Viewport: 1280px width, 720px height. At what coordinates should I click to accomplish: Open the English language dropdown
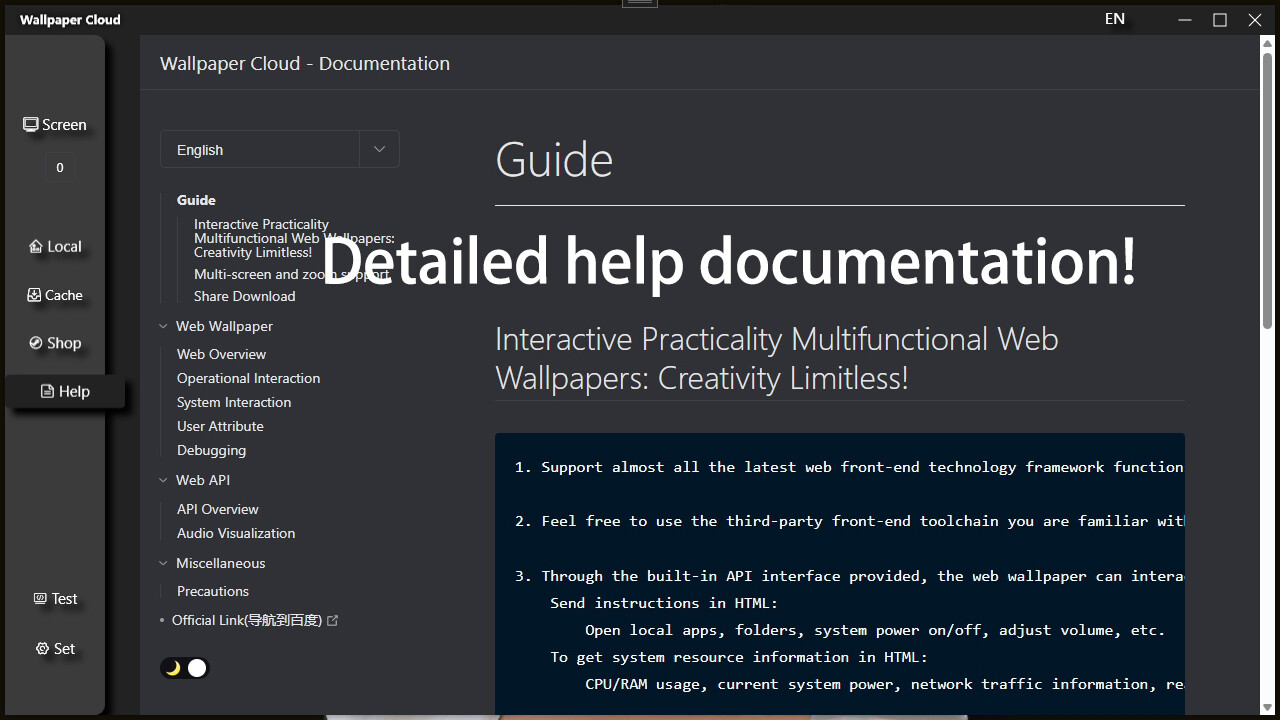coord(279,148)
